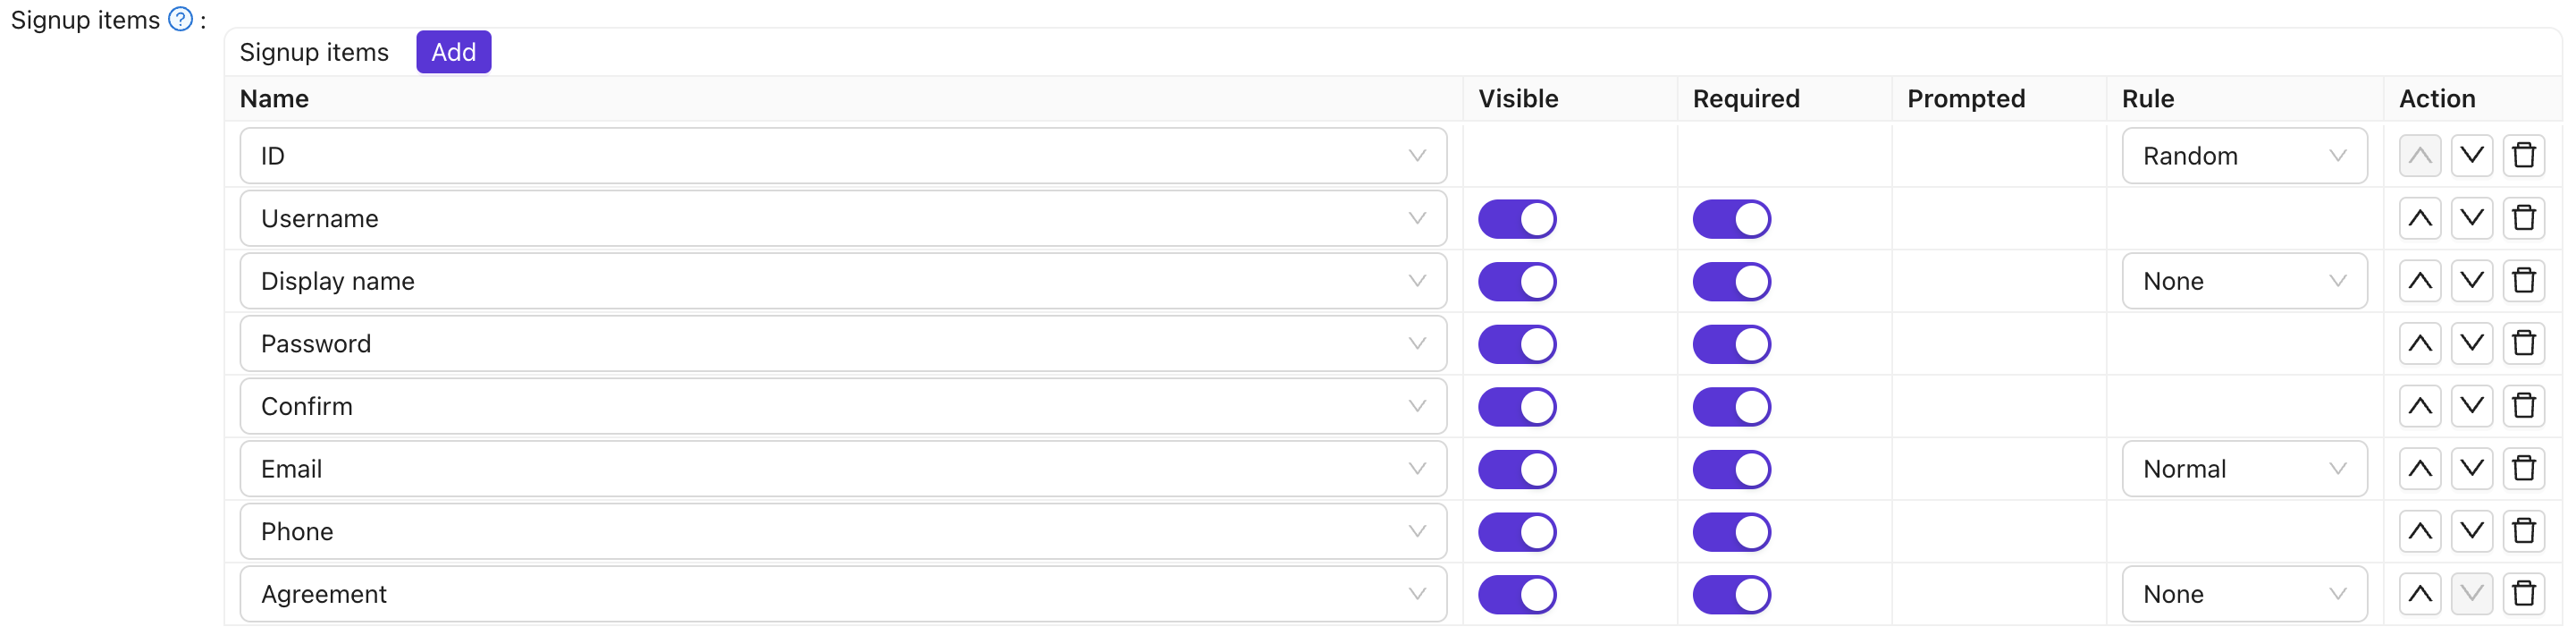Delete the Agreement row using the trash icon
Viewport: 2576px width, 635px height.
tap(2524, 593)
